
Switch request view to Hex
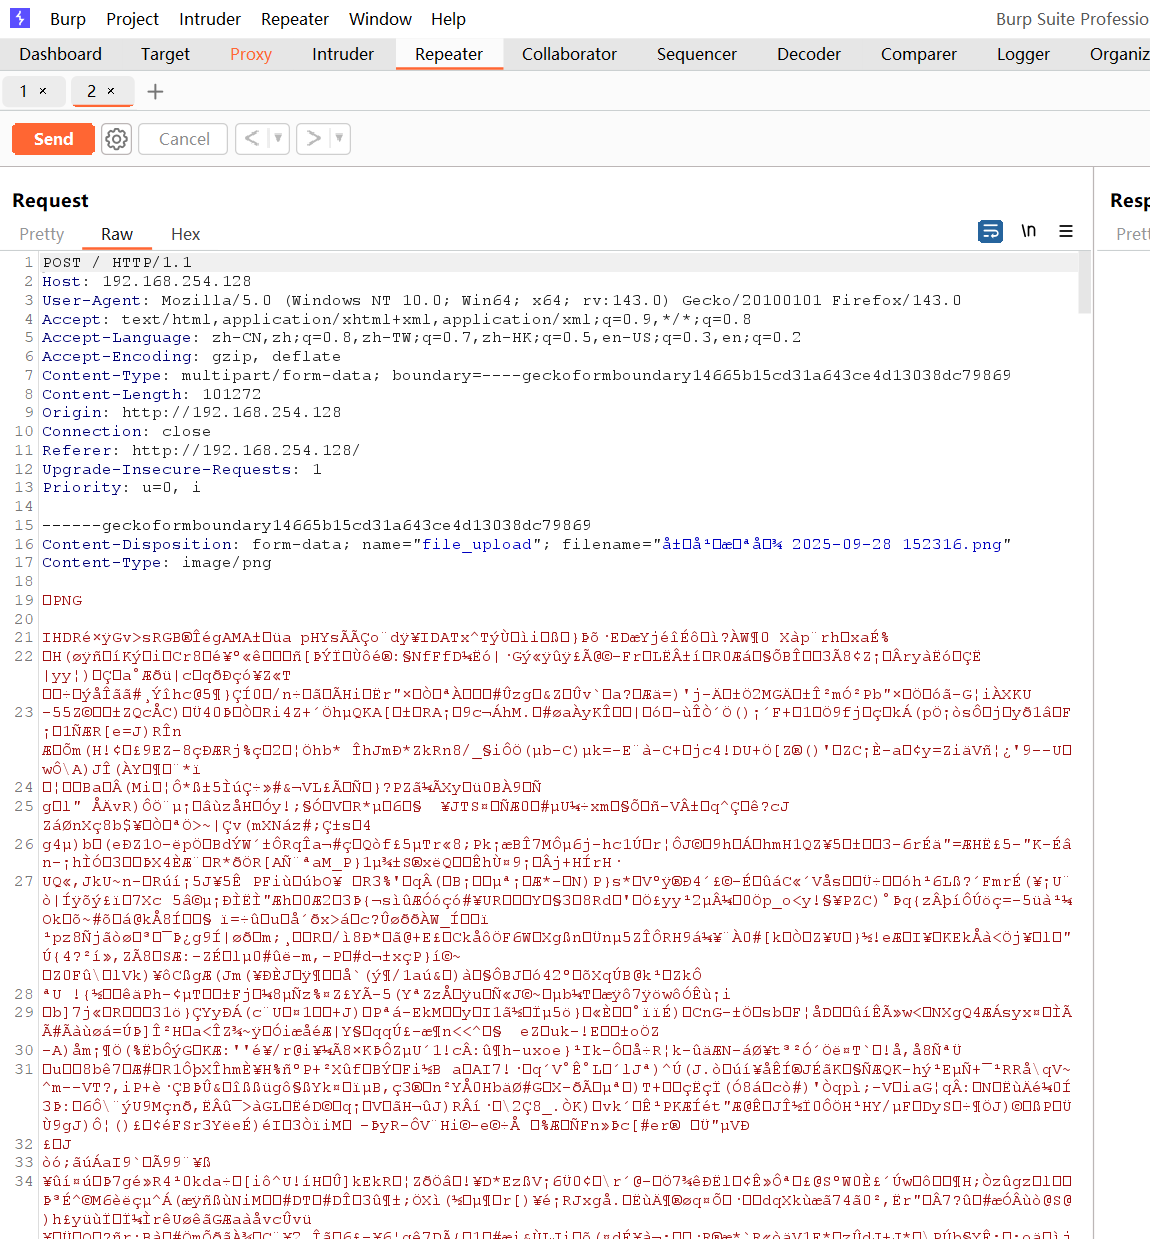185,234
